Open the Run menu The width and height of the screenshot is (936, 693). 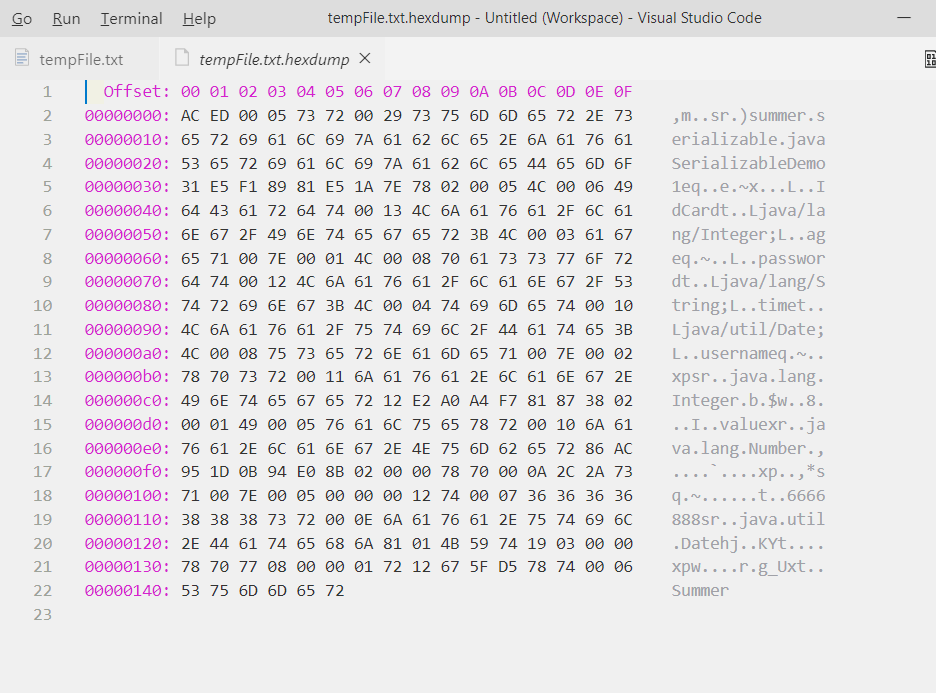[66, 19]
